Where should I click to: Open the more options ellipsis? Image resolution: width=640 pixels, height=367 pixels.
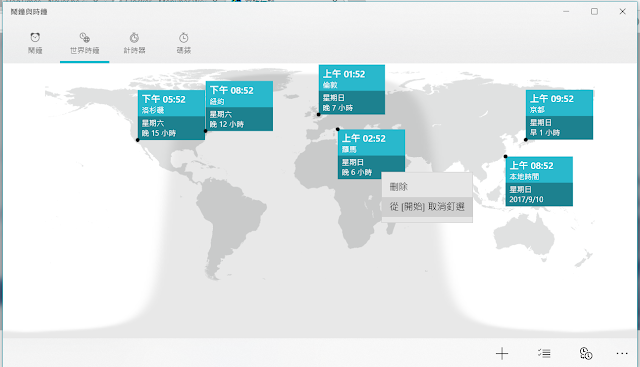(622, 354)
